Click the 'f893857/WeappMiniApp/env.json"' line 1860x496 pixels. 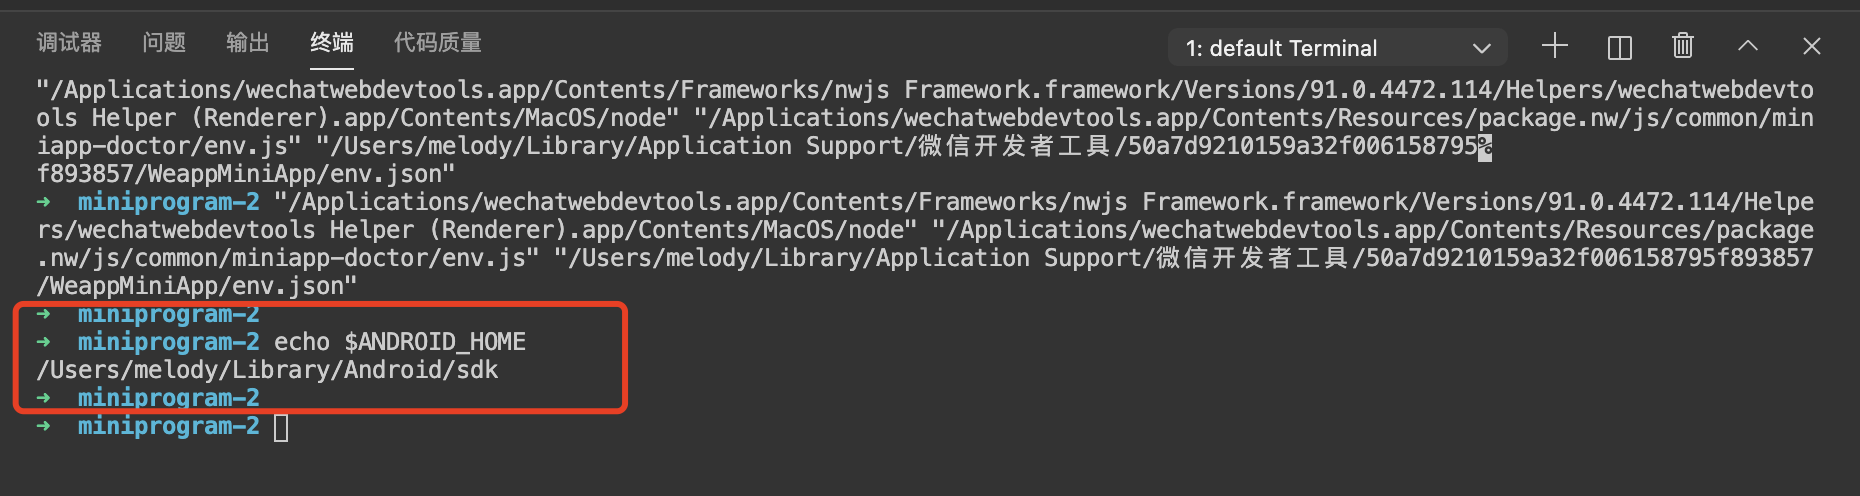point(246,174)
